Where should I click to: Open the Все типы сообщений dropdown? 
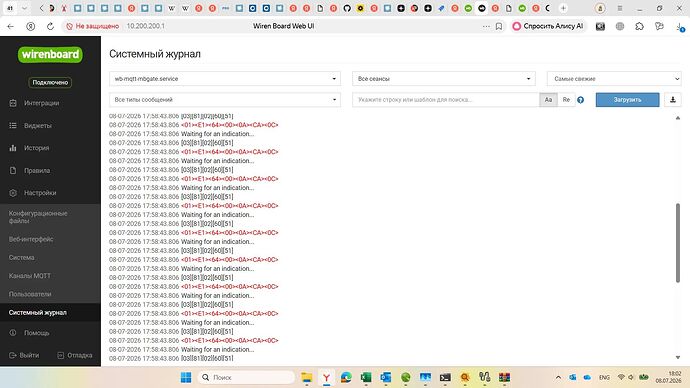pos(225,100)
